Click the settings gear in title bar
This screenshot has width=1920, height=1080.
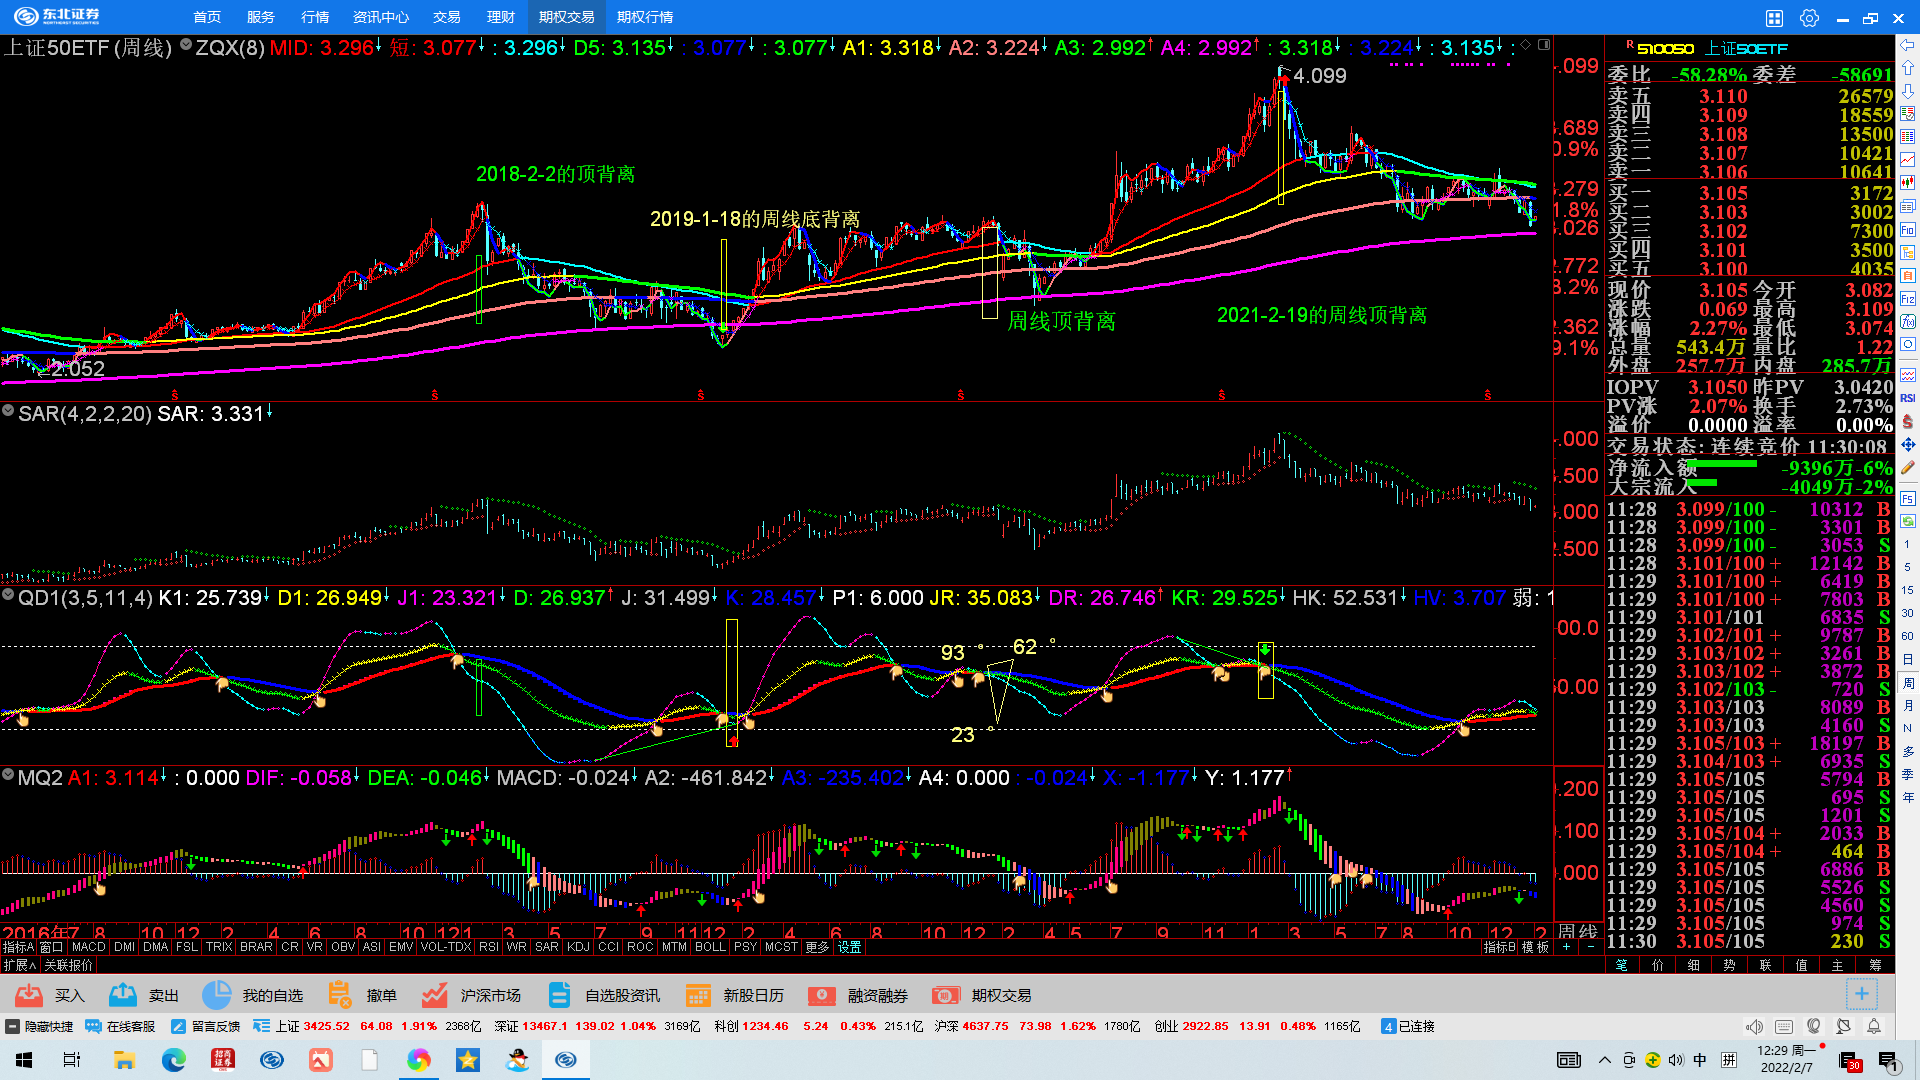1809,18
